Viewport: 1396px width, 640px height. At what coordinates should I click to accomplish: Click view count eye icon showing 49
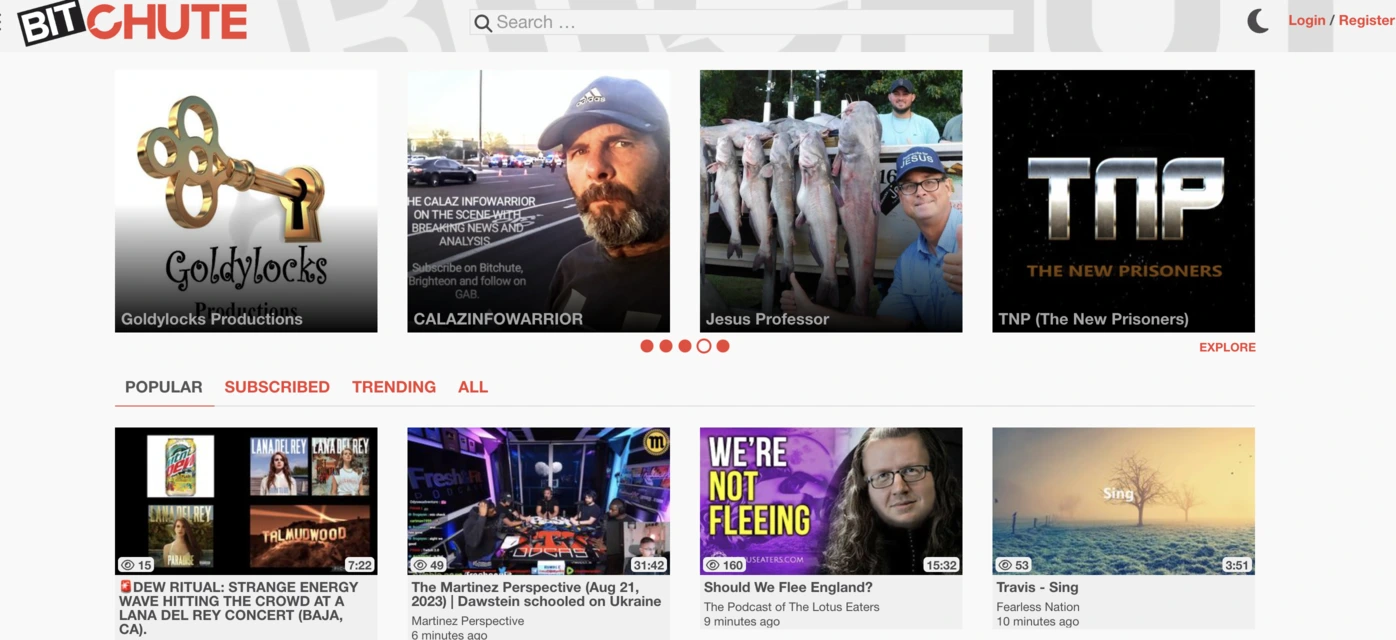[x=420, y=565]
